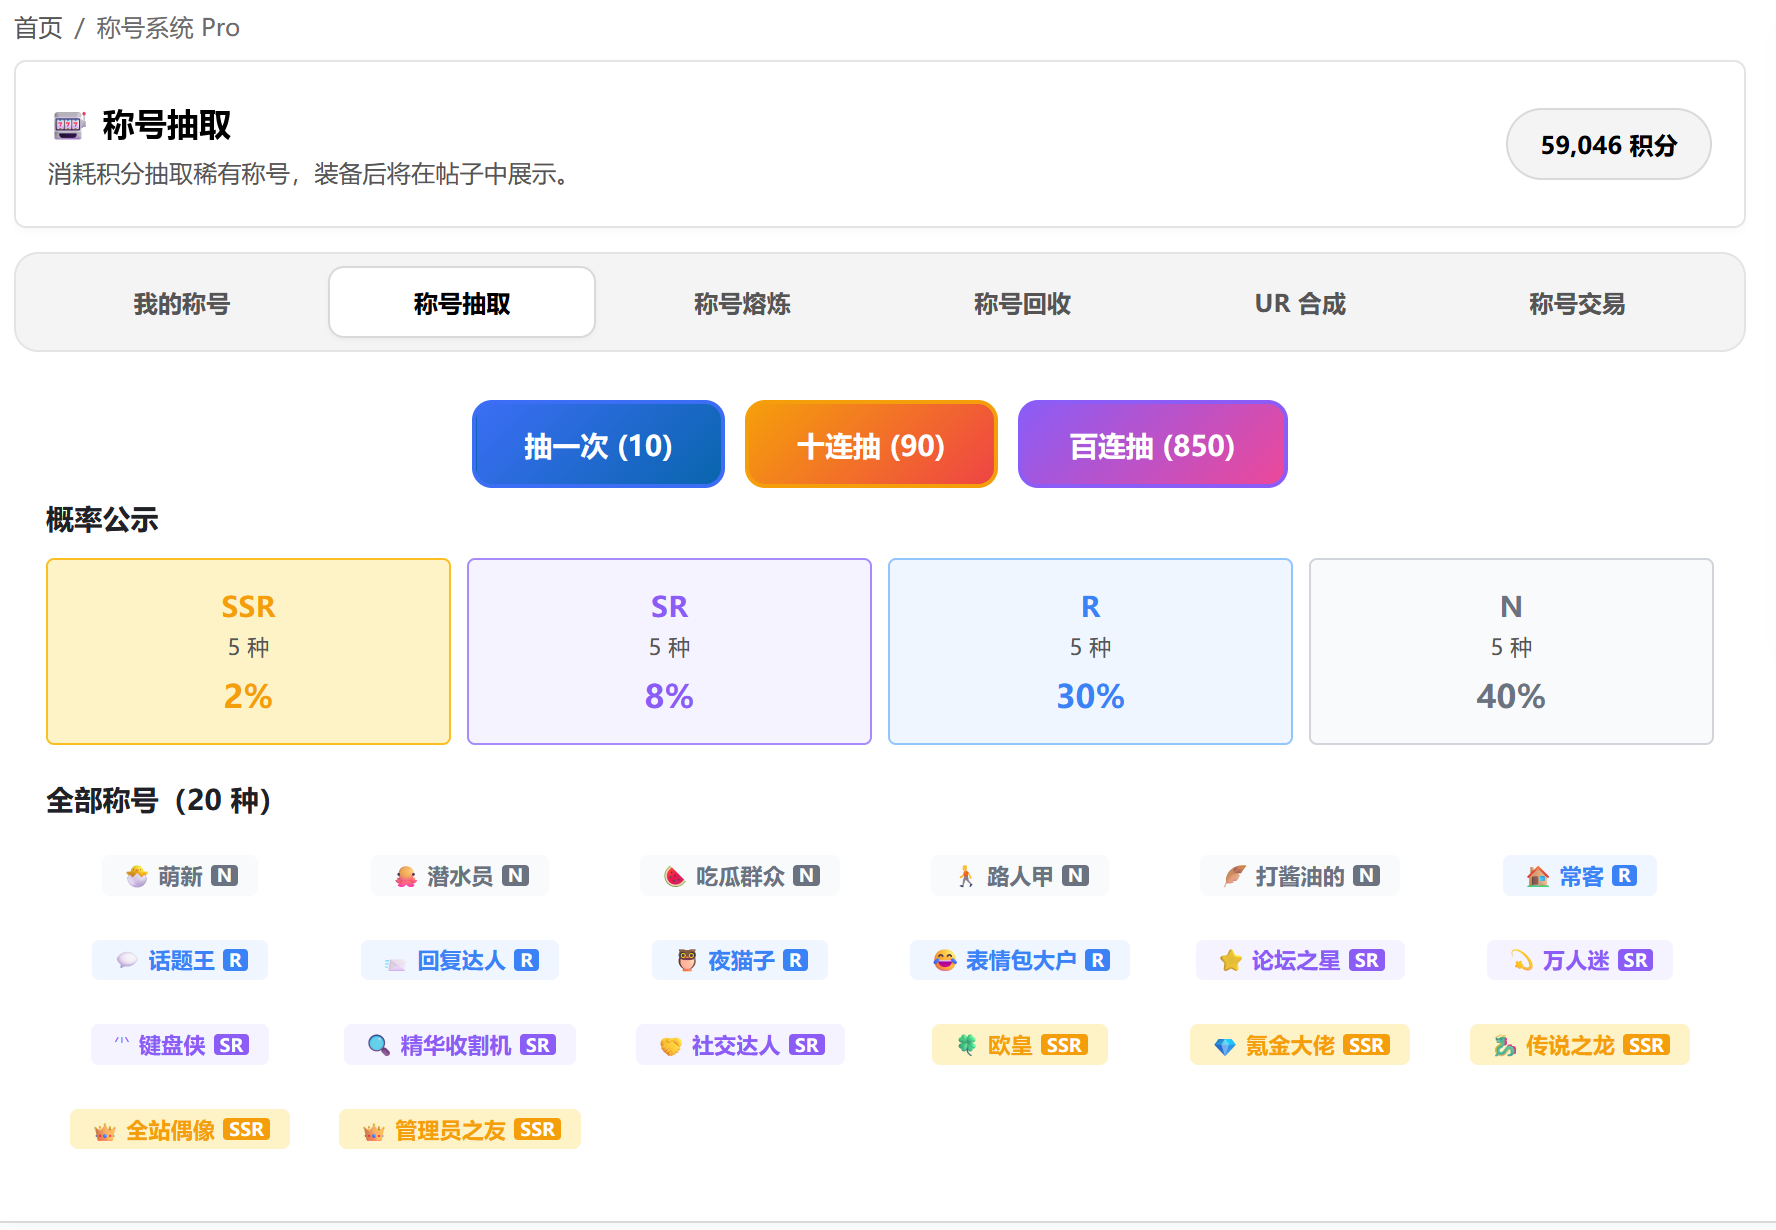
Task: Click the SSR rarity badge on 欧皇
Action: [x=1064, y=1045]
